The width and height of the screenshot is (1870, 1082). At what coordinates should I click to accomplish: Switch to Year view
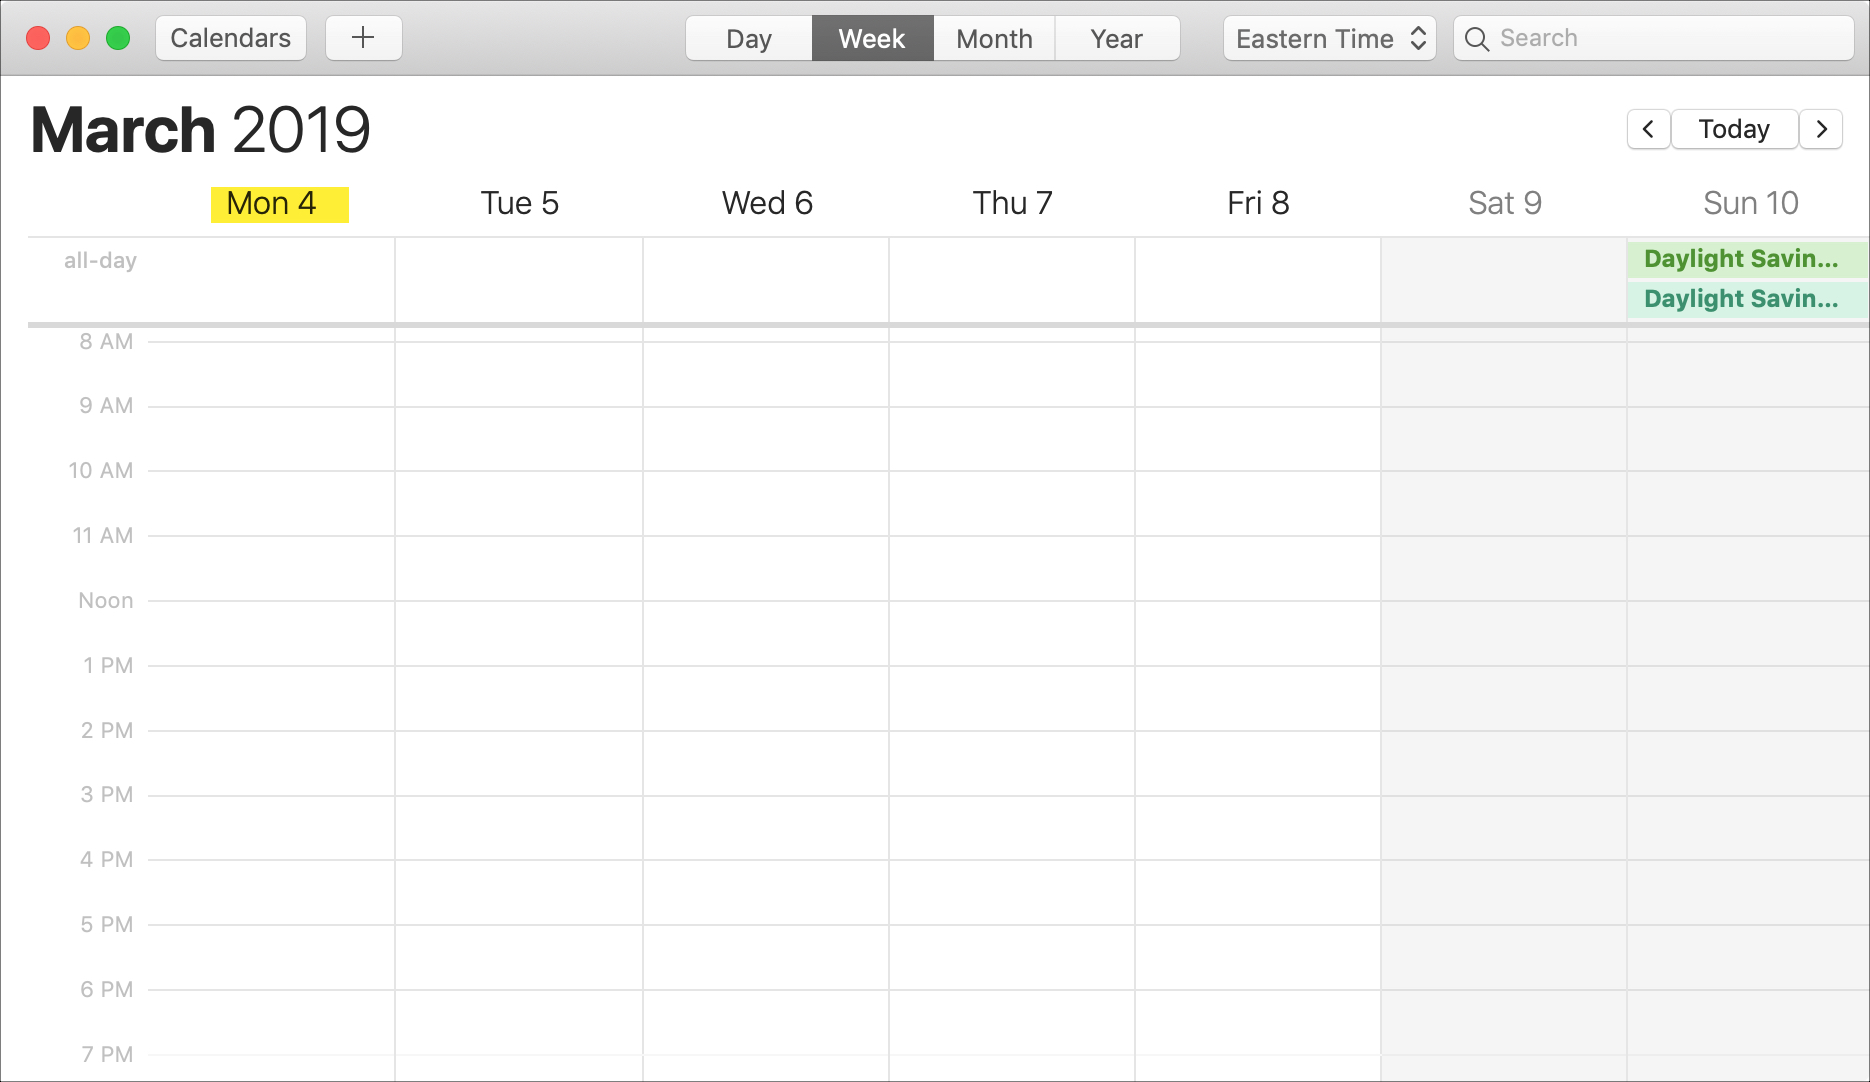coord(1116,38)
